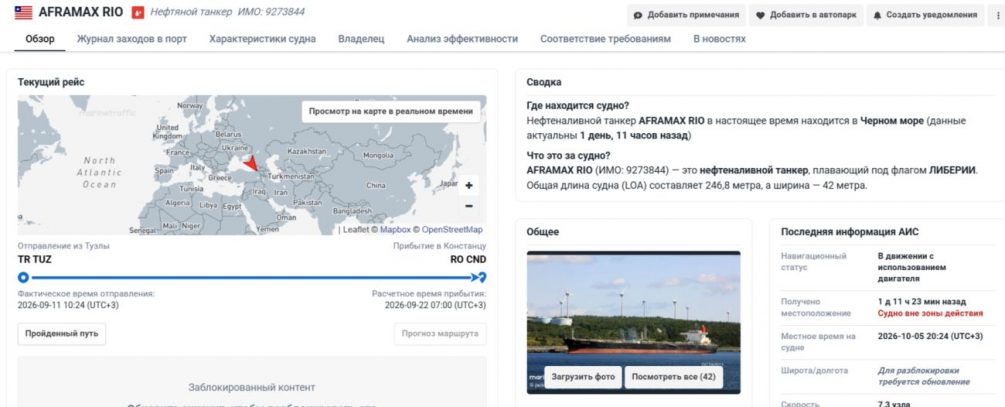Click the IMO: 9273844 text in header

click(271, 12)
